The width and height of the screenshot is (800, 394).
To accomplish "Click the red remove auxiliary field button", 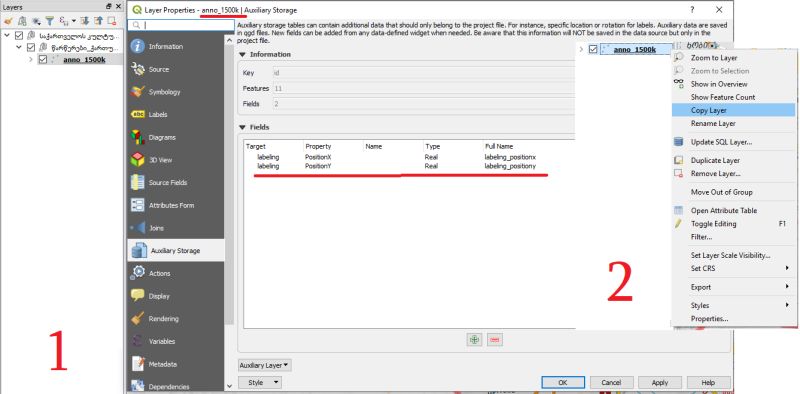I will coord(494,339).
